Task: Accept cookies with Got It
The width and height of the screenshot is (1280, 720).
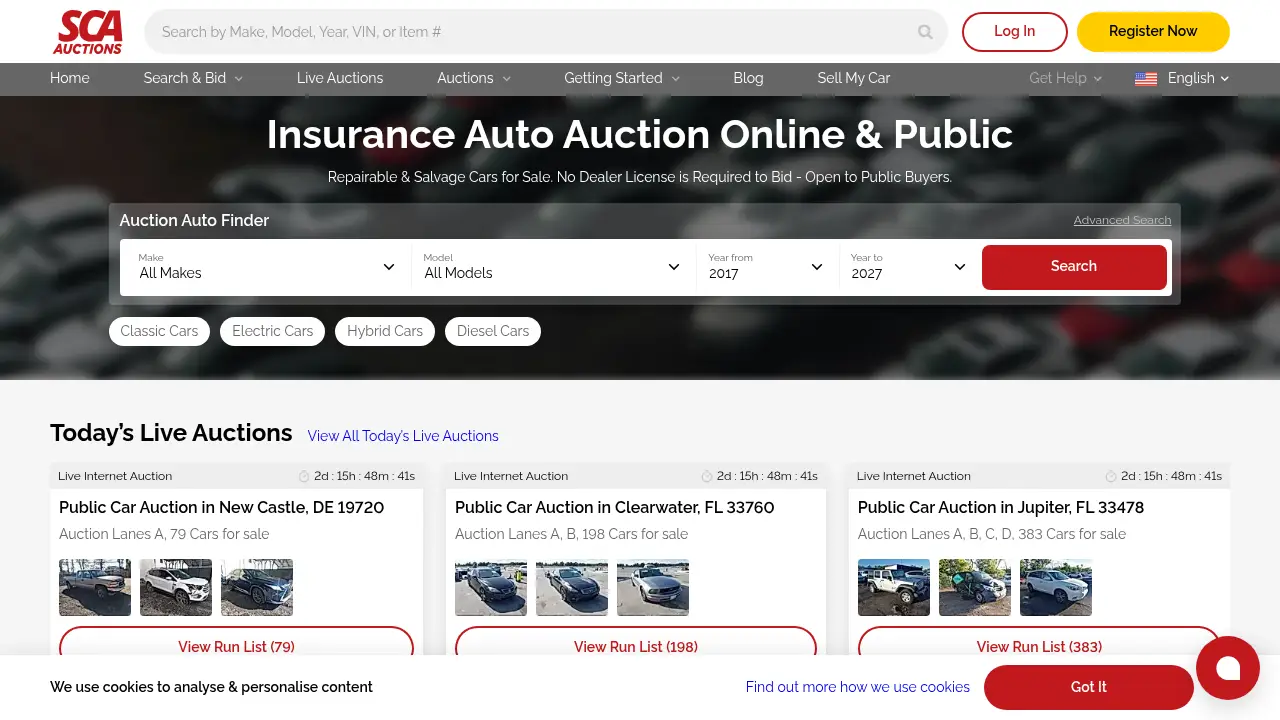Action: 1089,687
